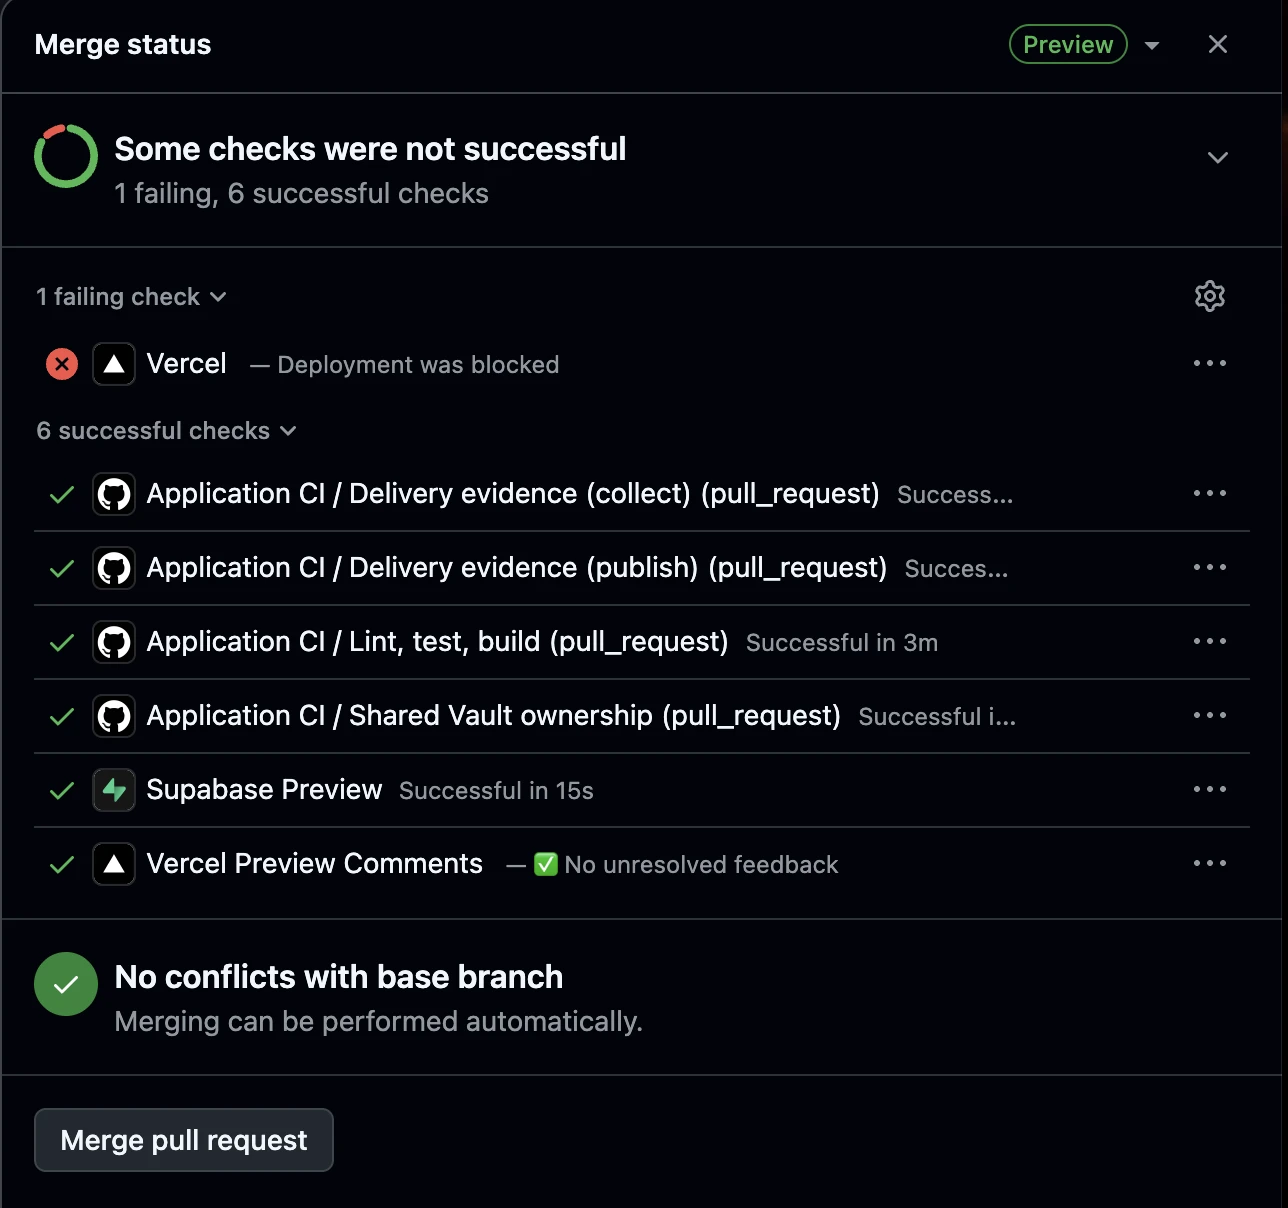The image size is (1288, 1208).
Task: Open the Vercel failing check link
Action: 187,363
